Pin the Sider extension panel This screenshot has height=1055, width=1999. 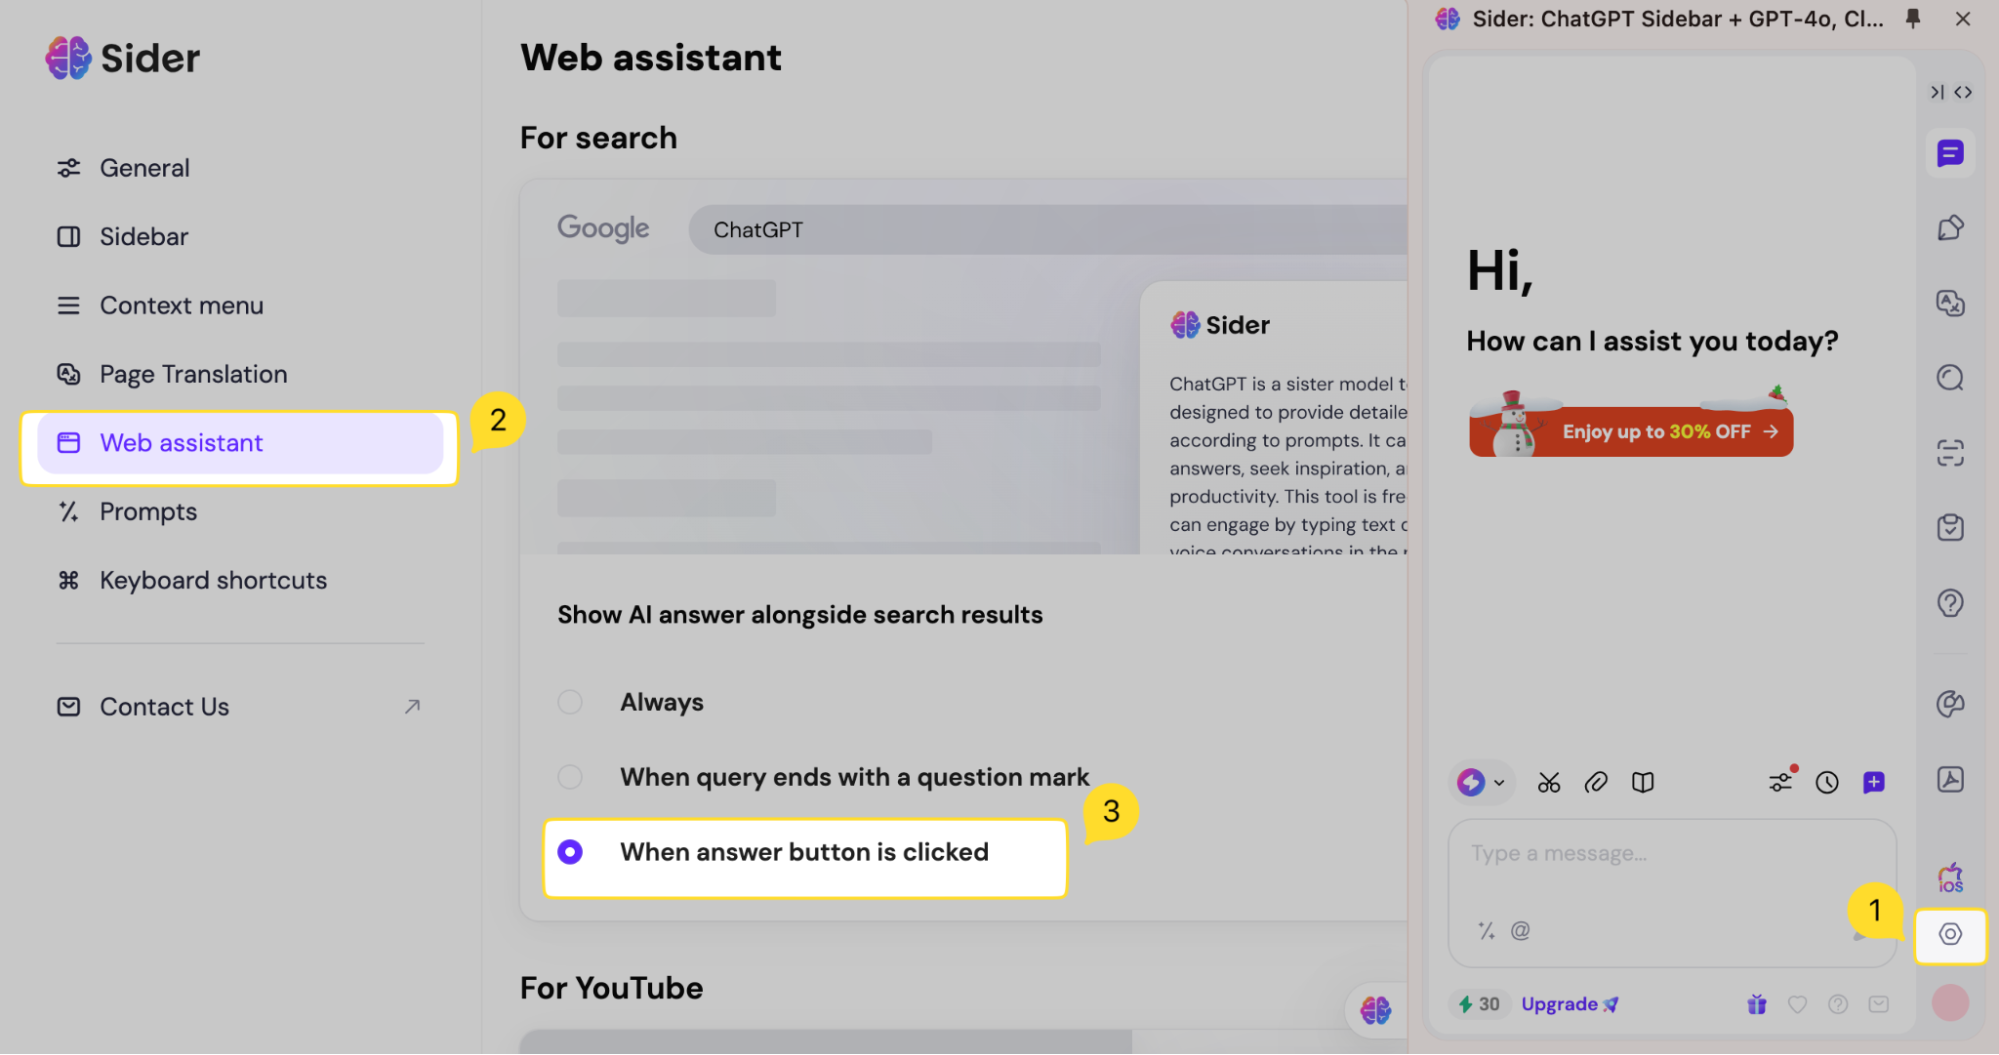point(1913,18)
